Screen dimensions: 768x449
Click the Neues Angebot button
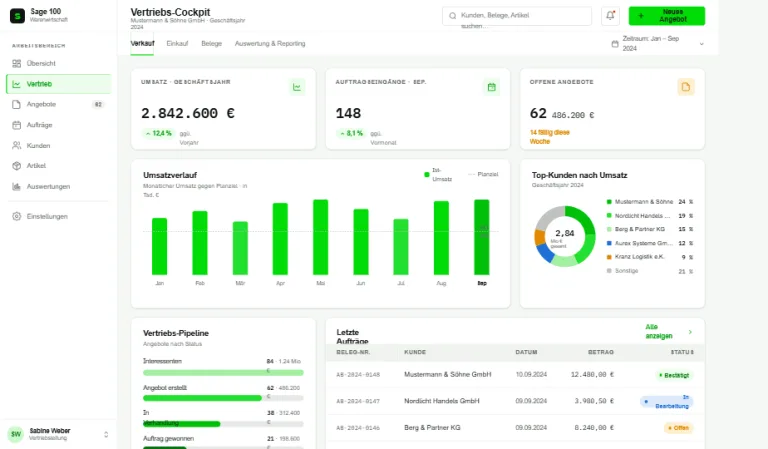(x=667, y=16)
